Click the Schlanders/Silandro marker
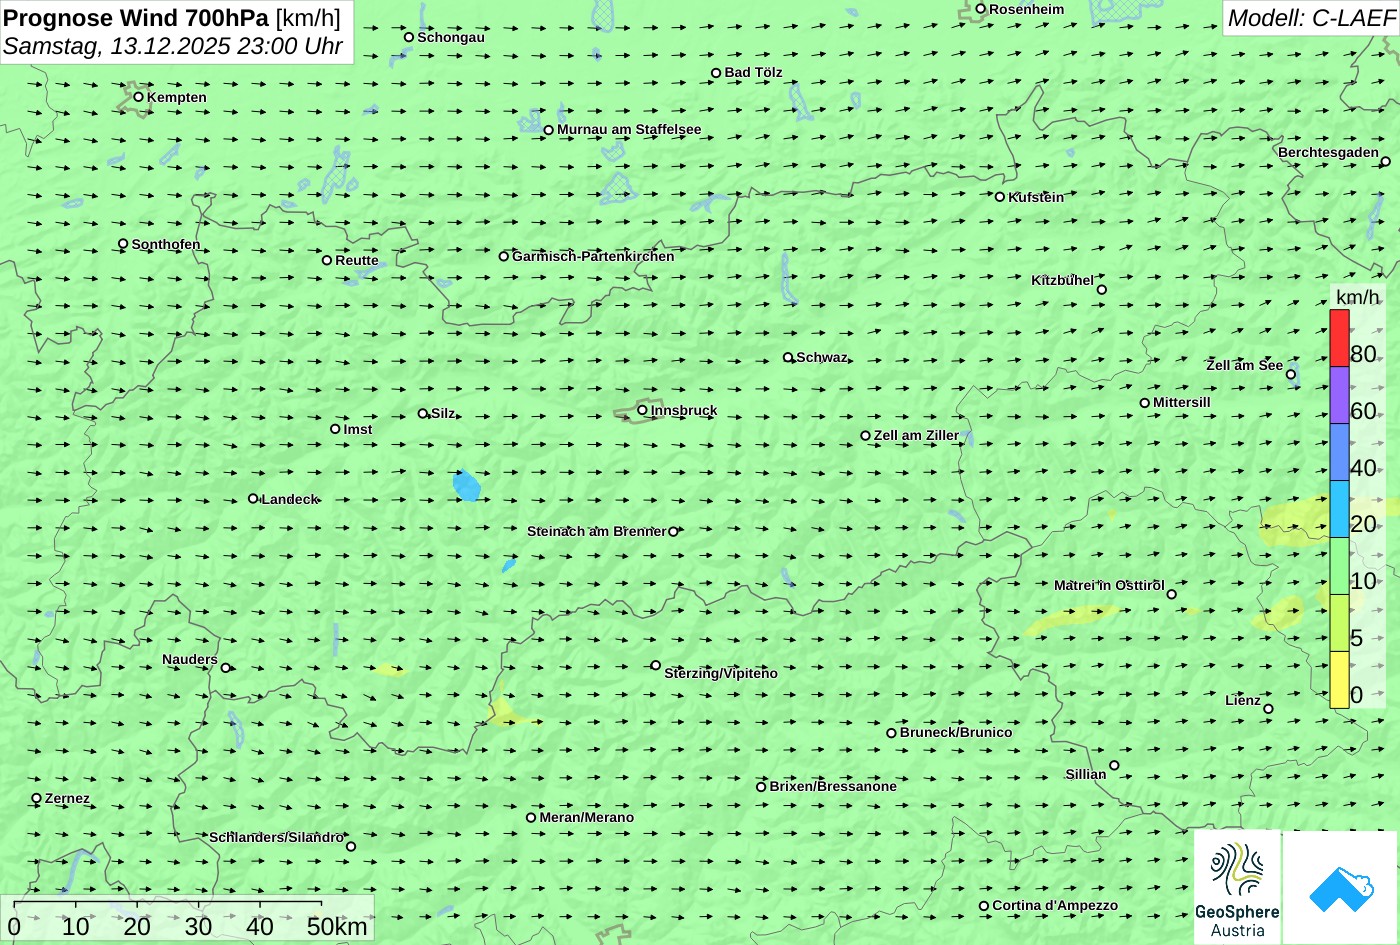This screenshot has height=945, width=1400. 351,847
